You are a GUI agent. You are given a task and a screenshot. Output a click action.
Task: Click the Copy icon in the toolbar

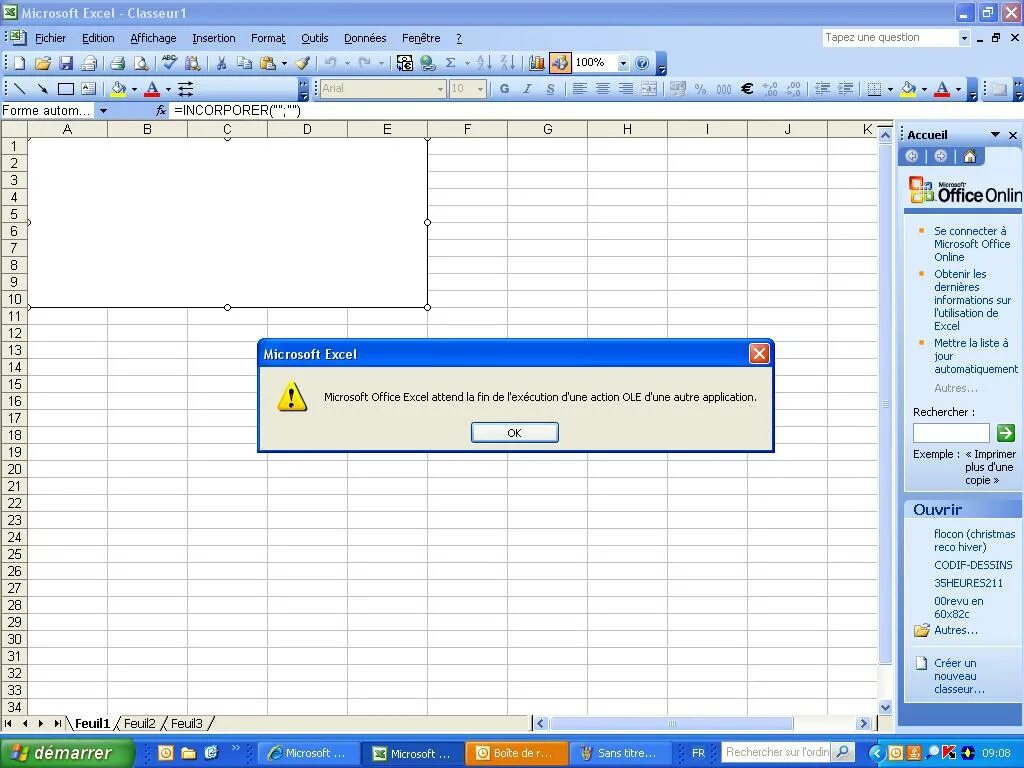click(244, 63)
